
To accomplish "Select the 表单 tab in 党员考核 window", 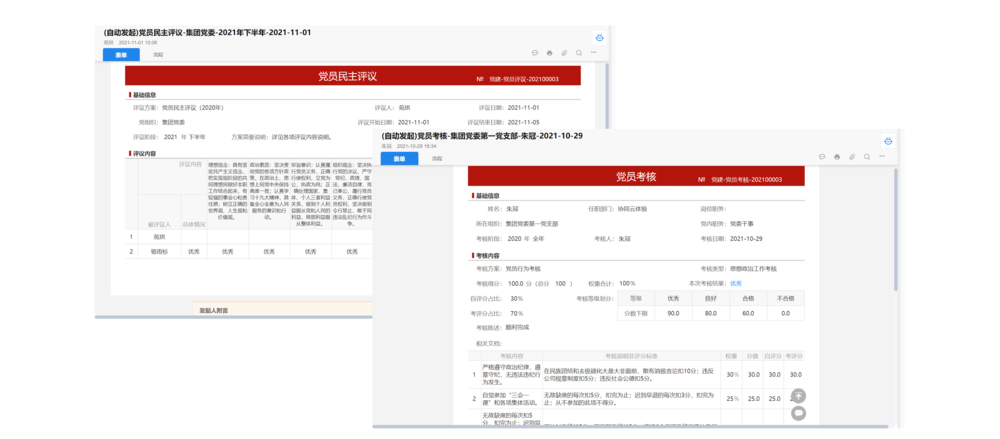I will click(398, 158).
